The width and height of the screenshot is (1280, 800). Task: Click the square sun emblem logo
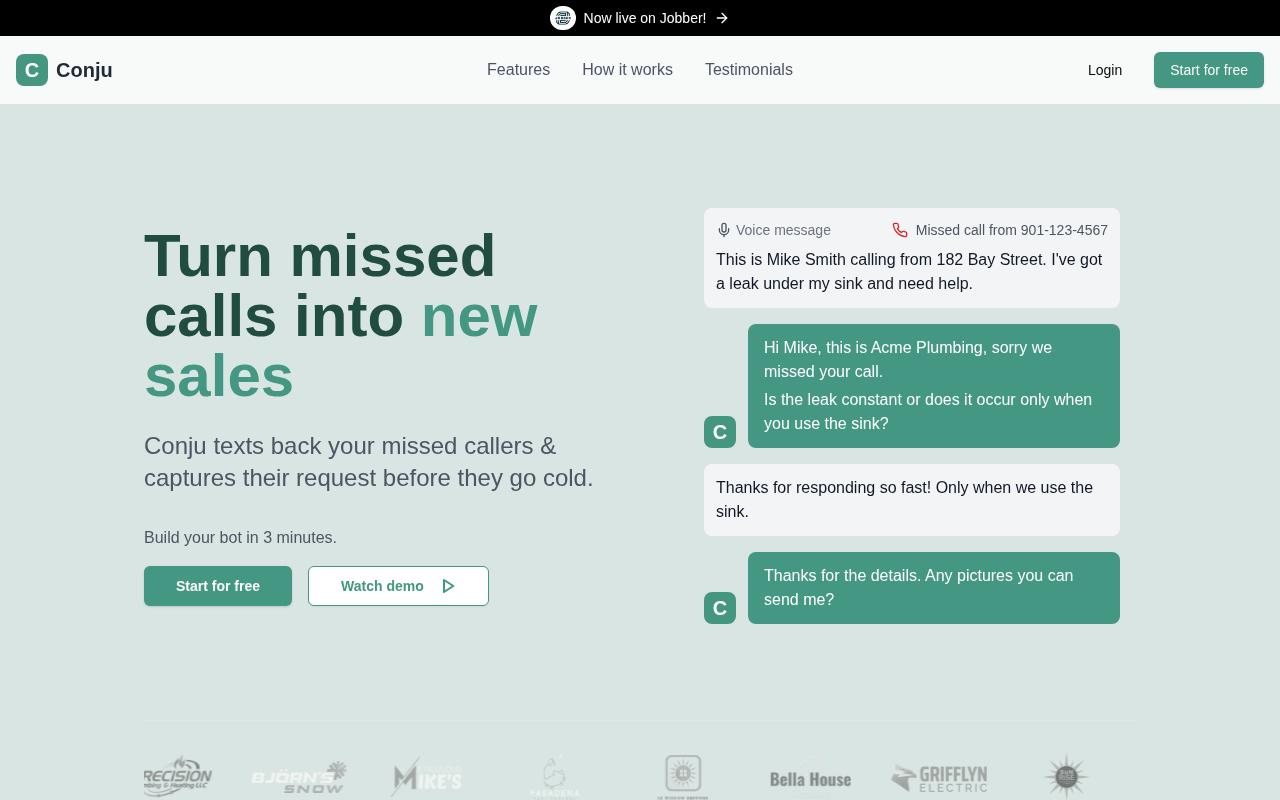pyautogui.click(x=683, y=777)
